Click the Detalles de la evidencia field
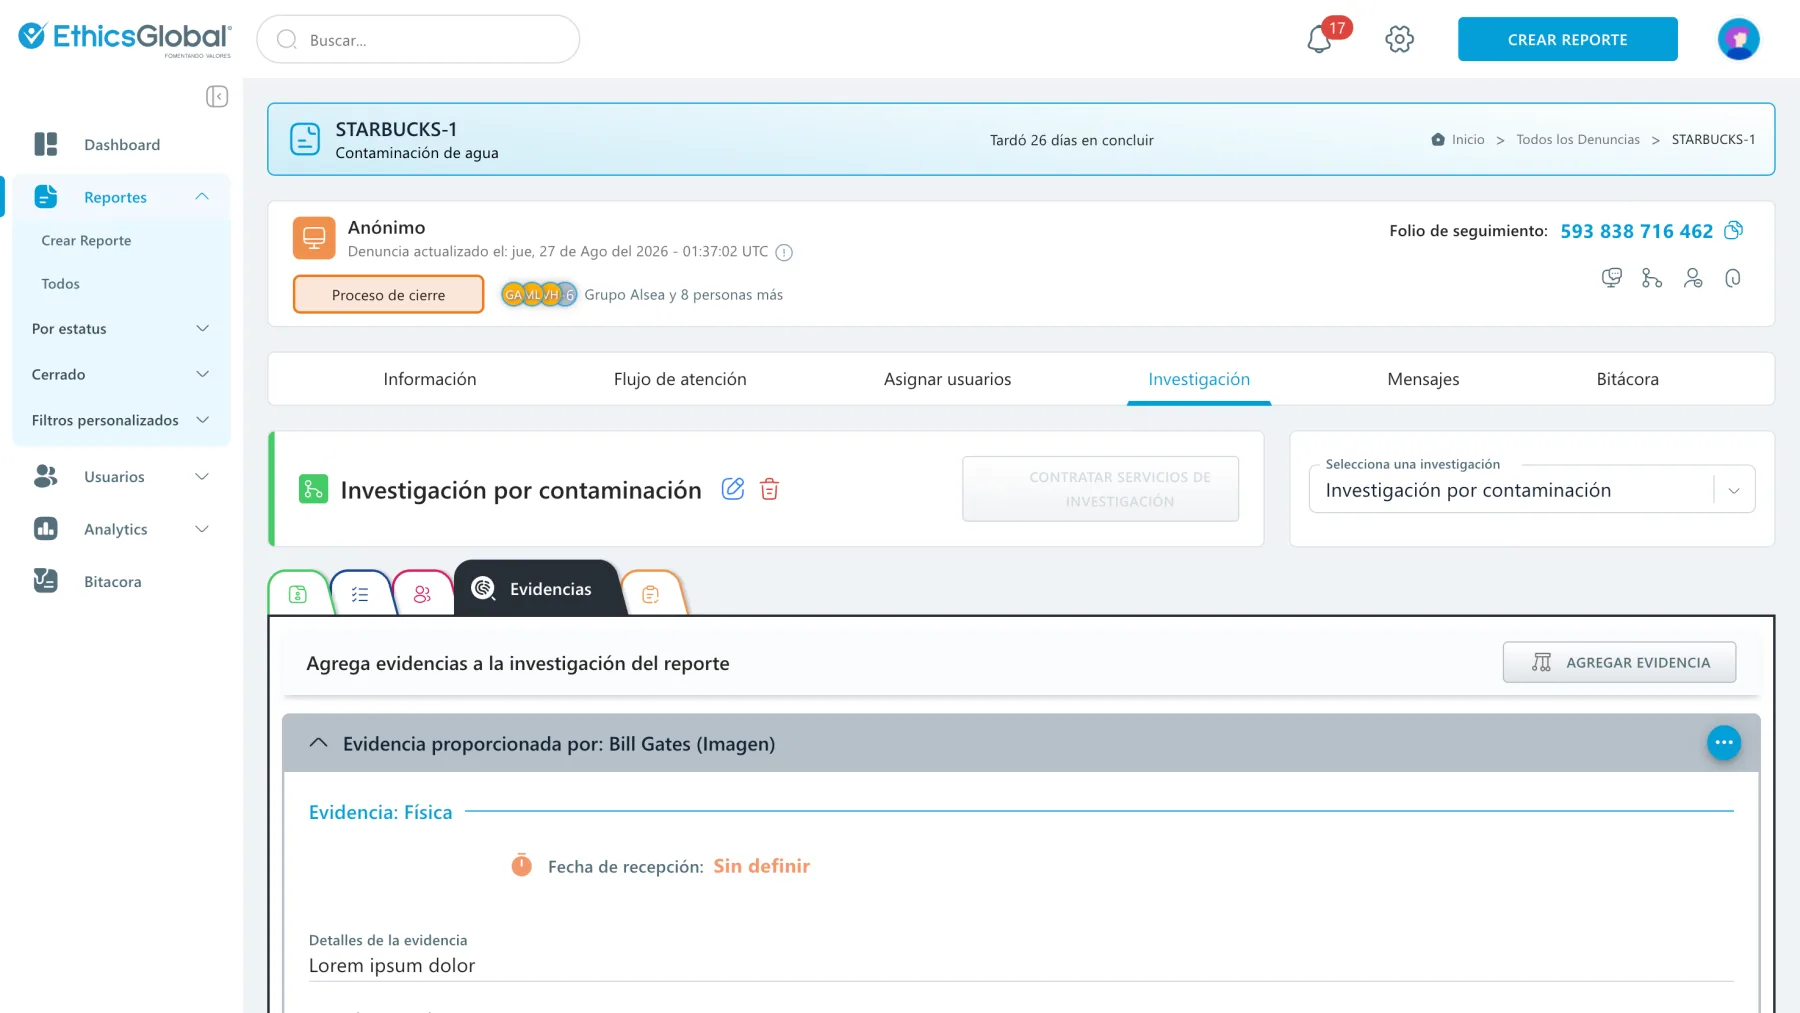 point(1021,965)
